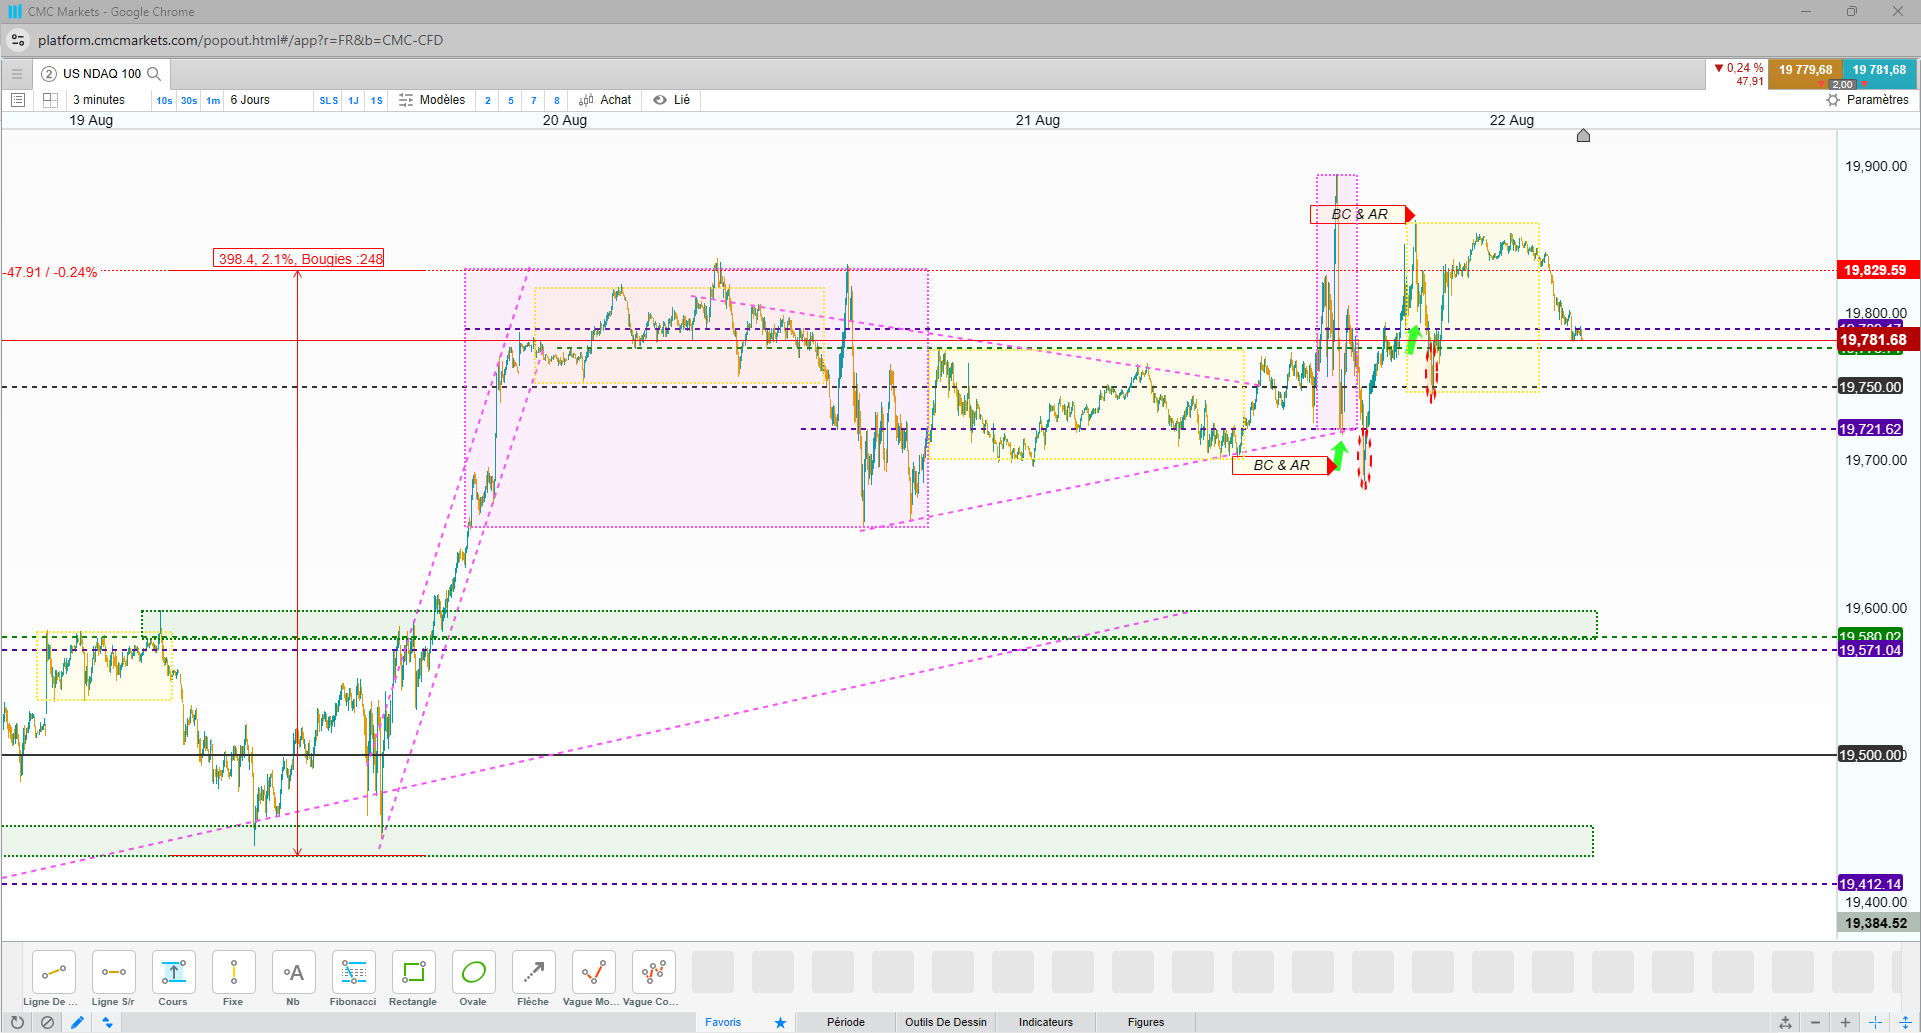Select the Flèche arrow tool
This screenshot has width=1921, height=1033.
pos(534,972)
